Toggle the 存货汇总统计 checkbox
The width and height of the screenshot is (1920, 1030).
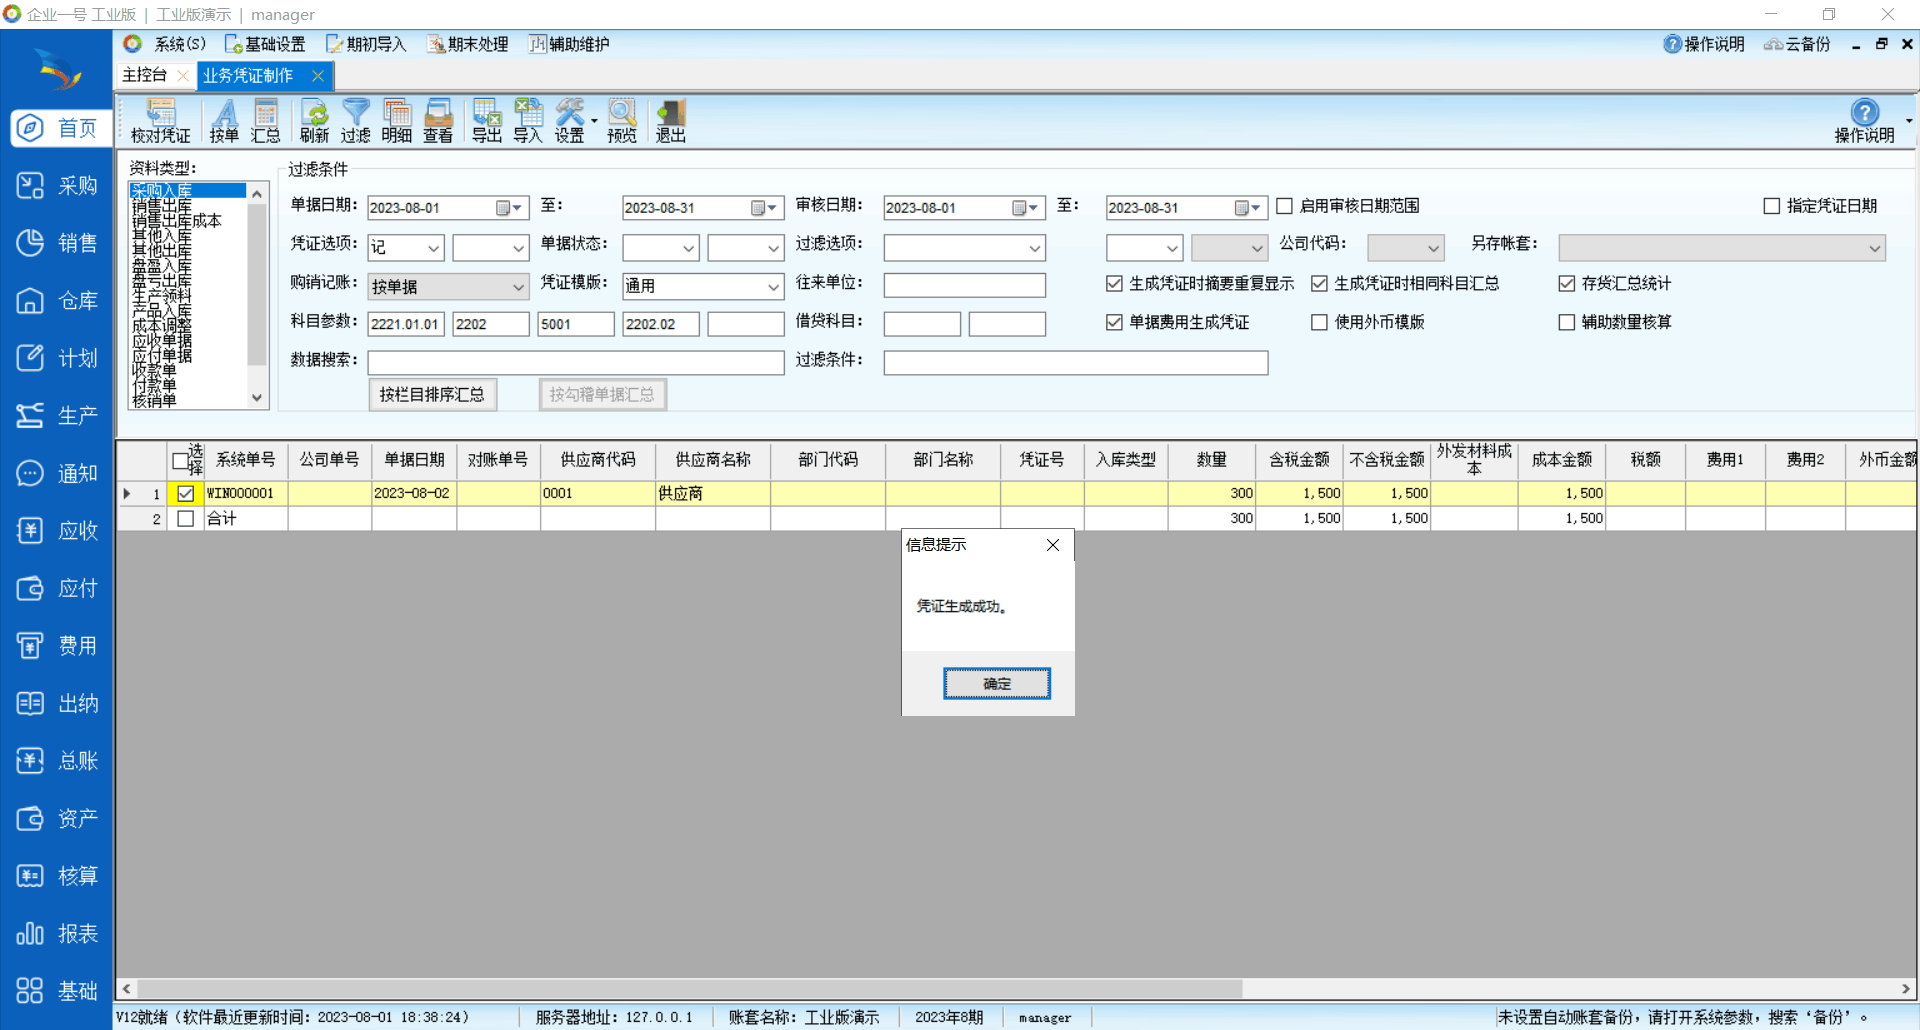1567,284
